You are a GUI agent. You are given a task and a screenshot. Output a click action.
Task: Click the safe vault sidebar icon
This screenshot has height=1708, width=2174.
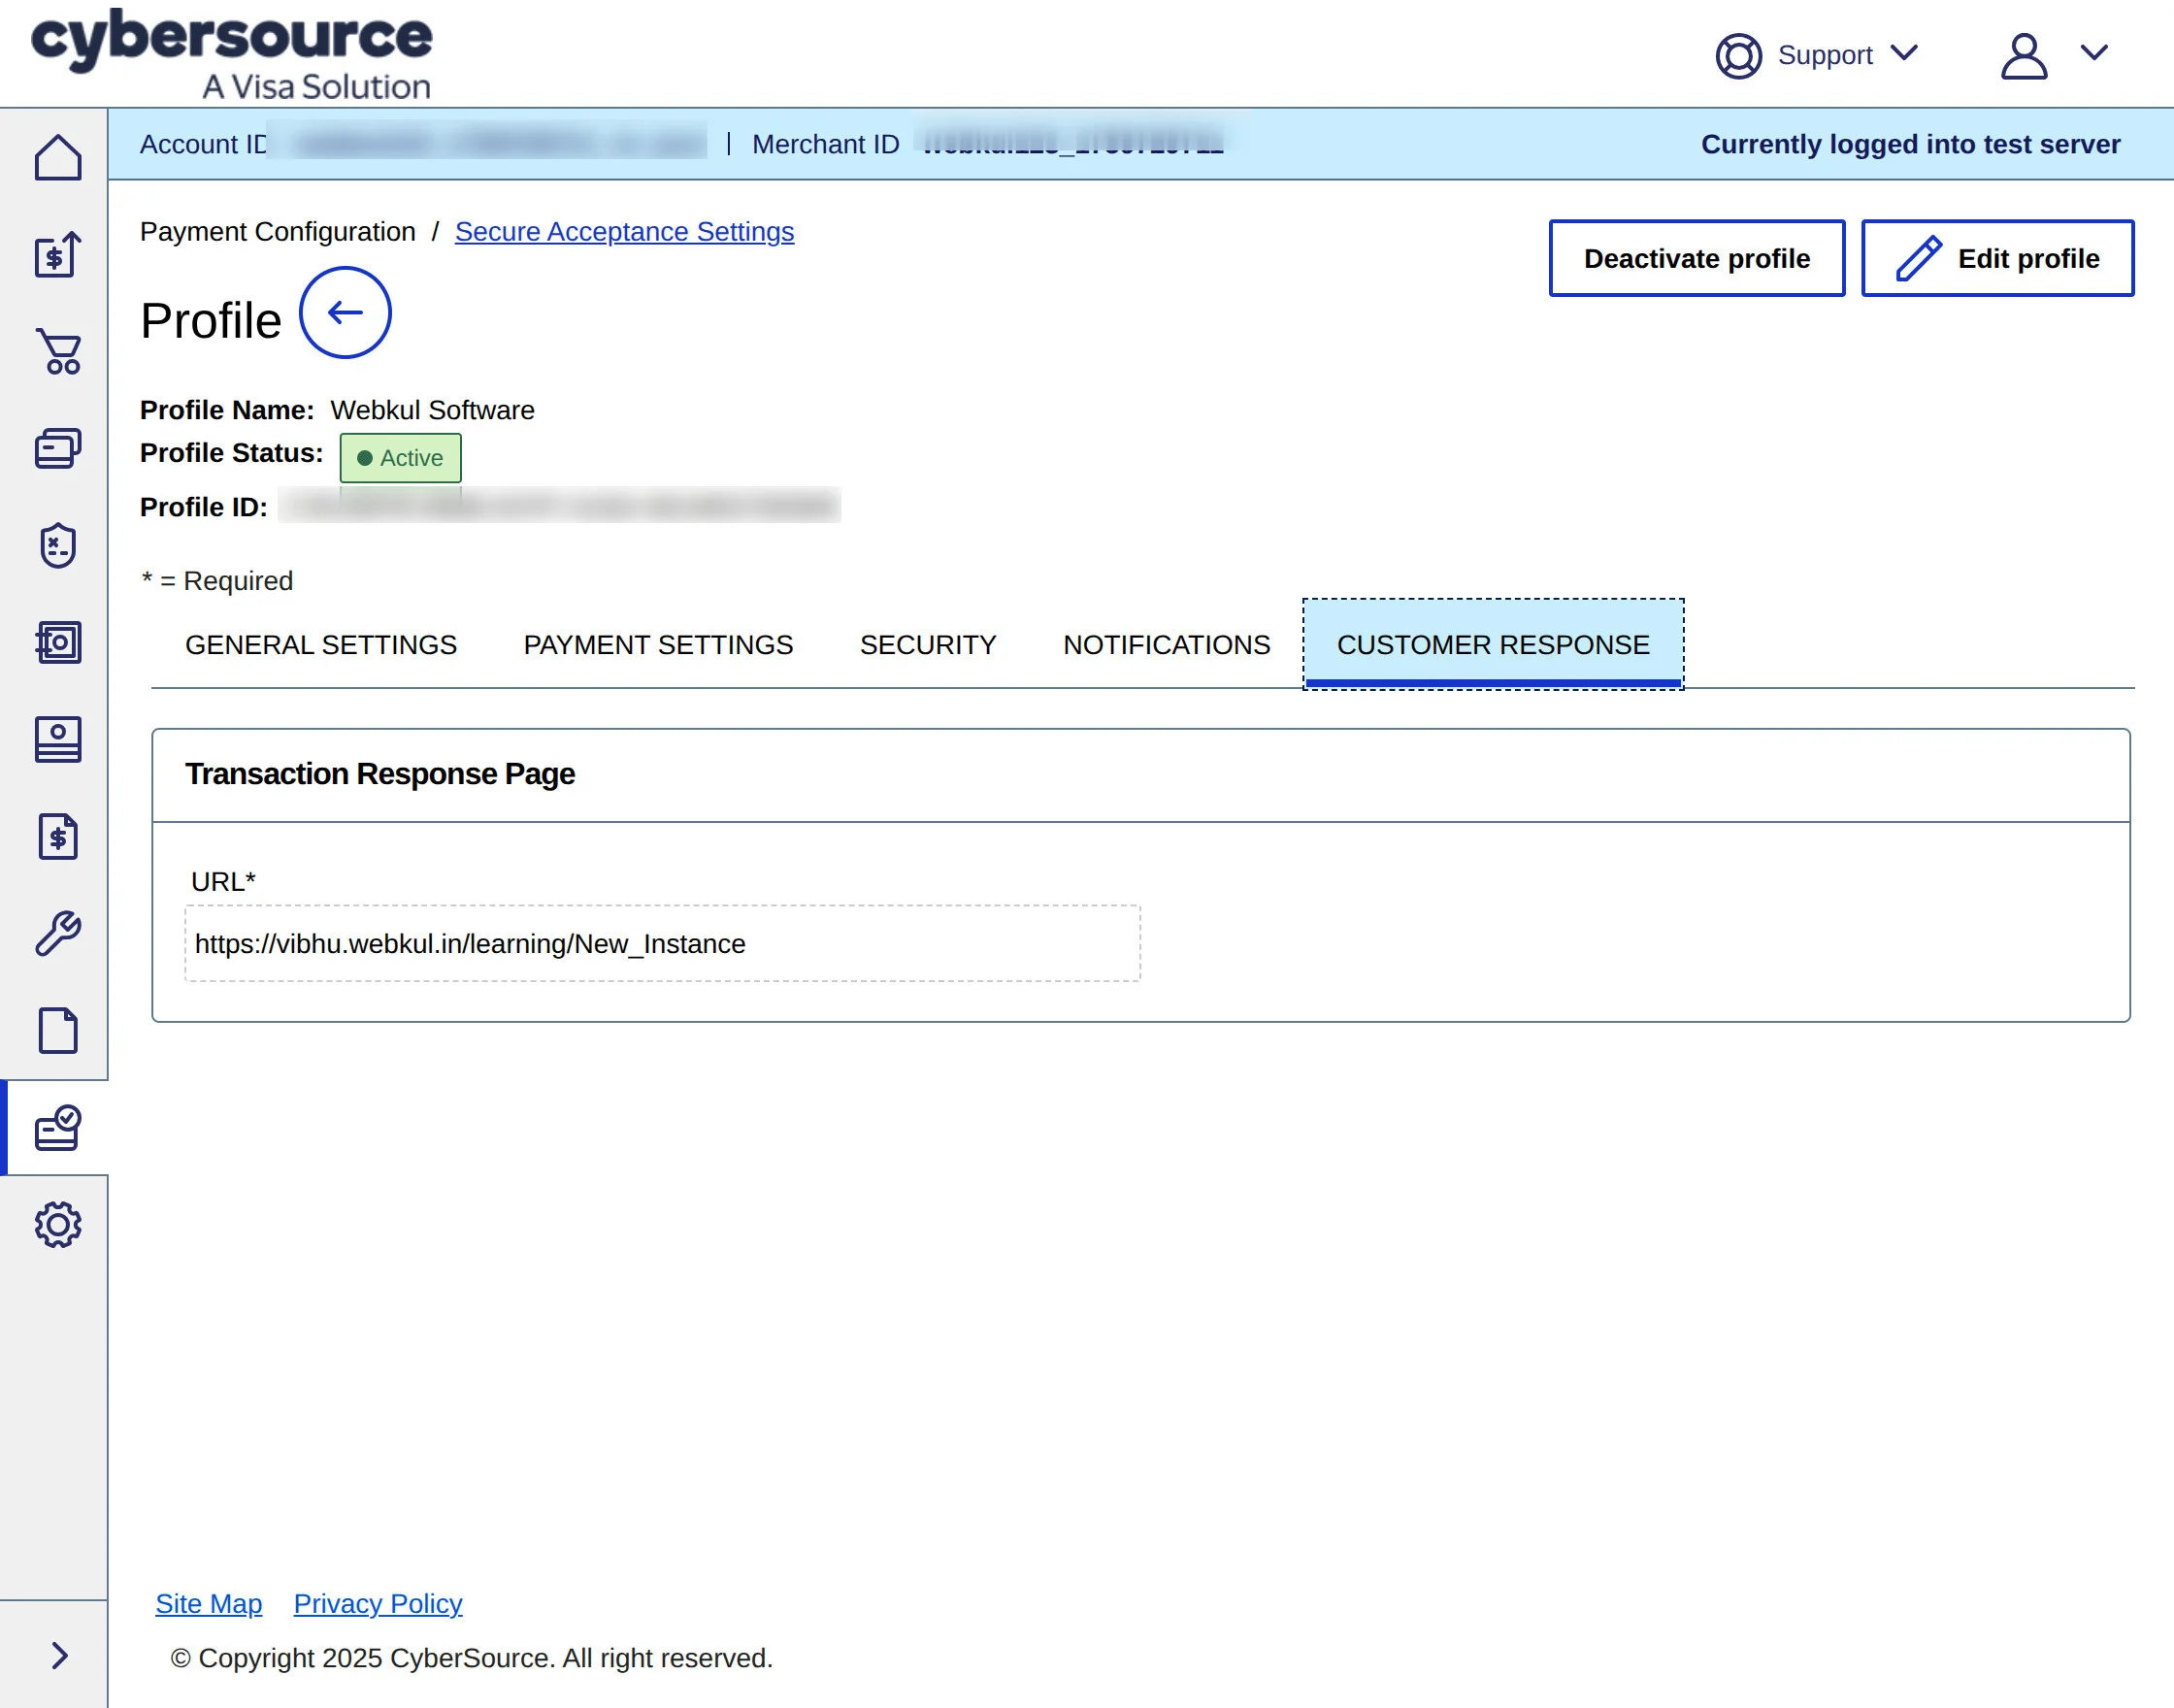click(58, 643)
